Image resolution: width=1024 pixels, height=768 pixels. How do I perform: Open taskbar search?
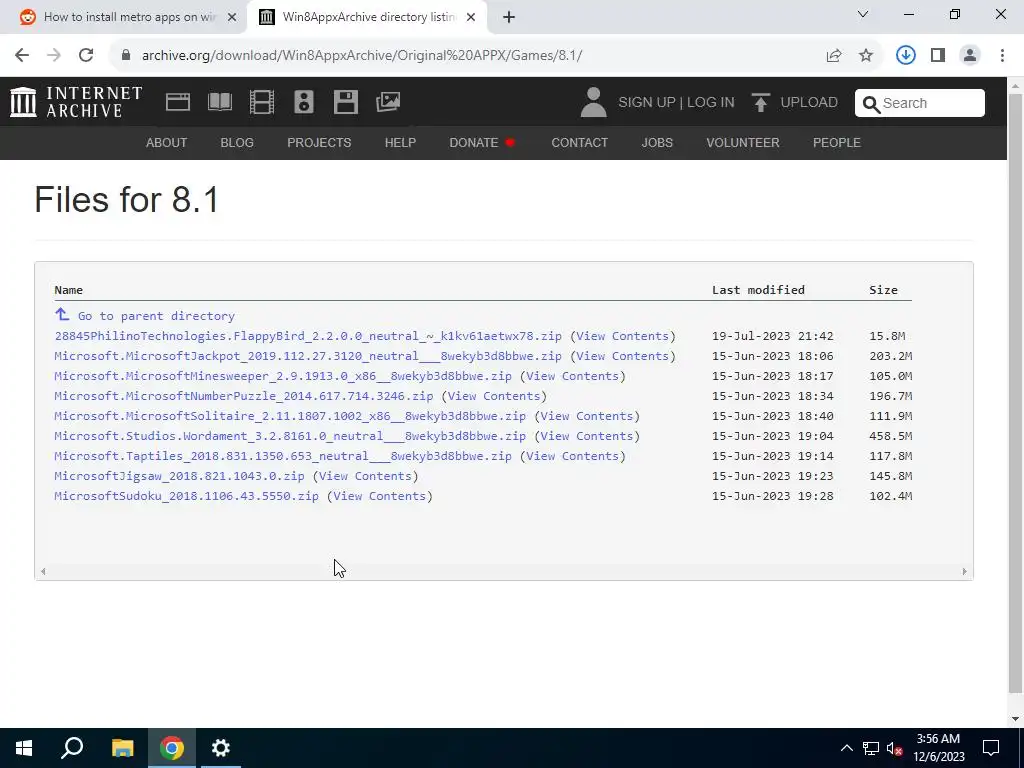(72, 748)
